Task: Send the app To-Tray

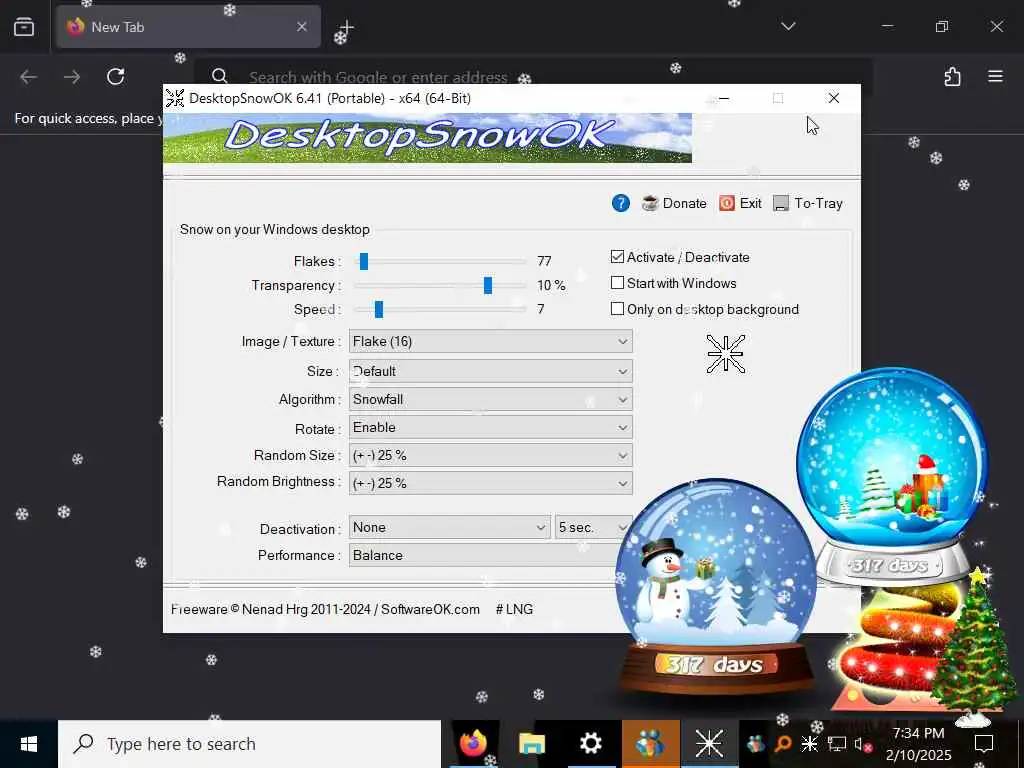Action: pyautogui.click(x=808, y=203)
